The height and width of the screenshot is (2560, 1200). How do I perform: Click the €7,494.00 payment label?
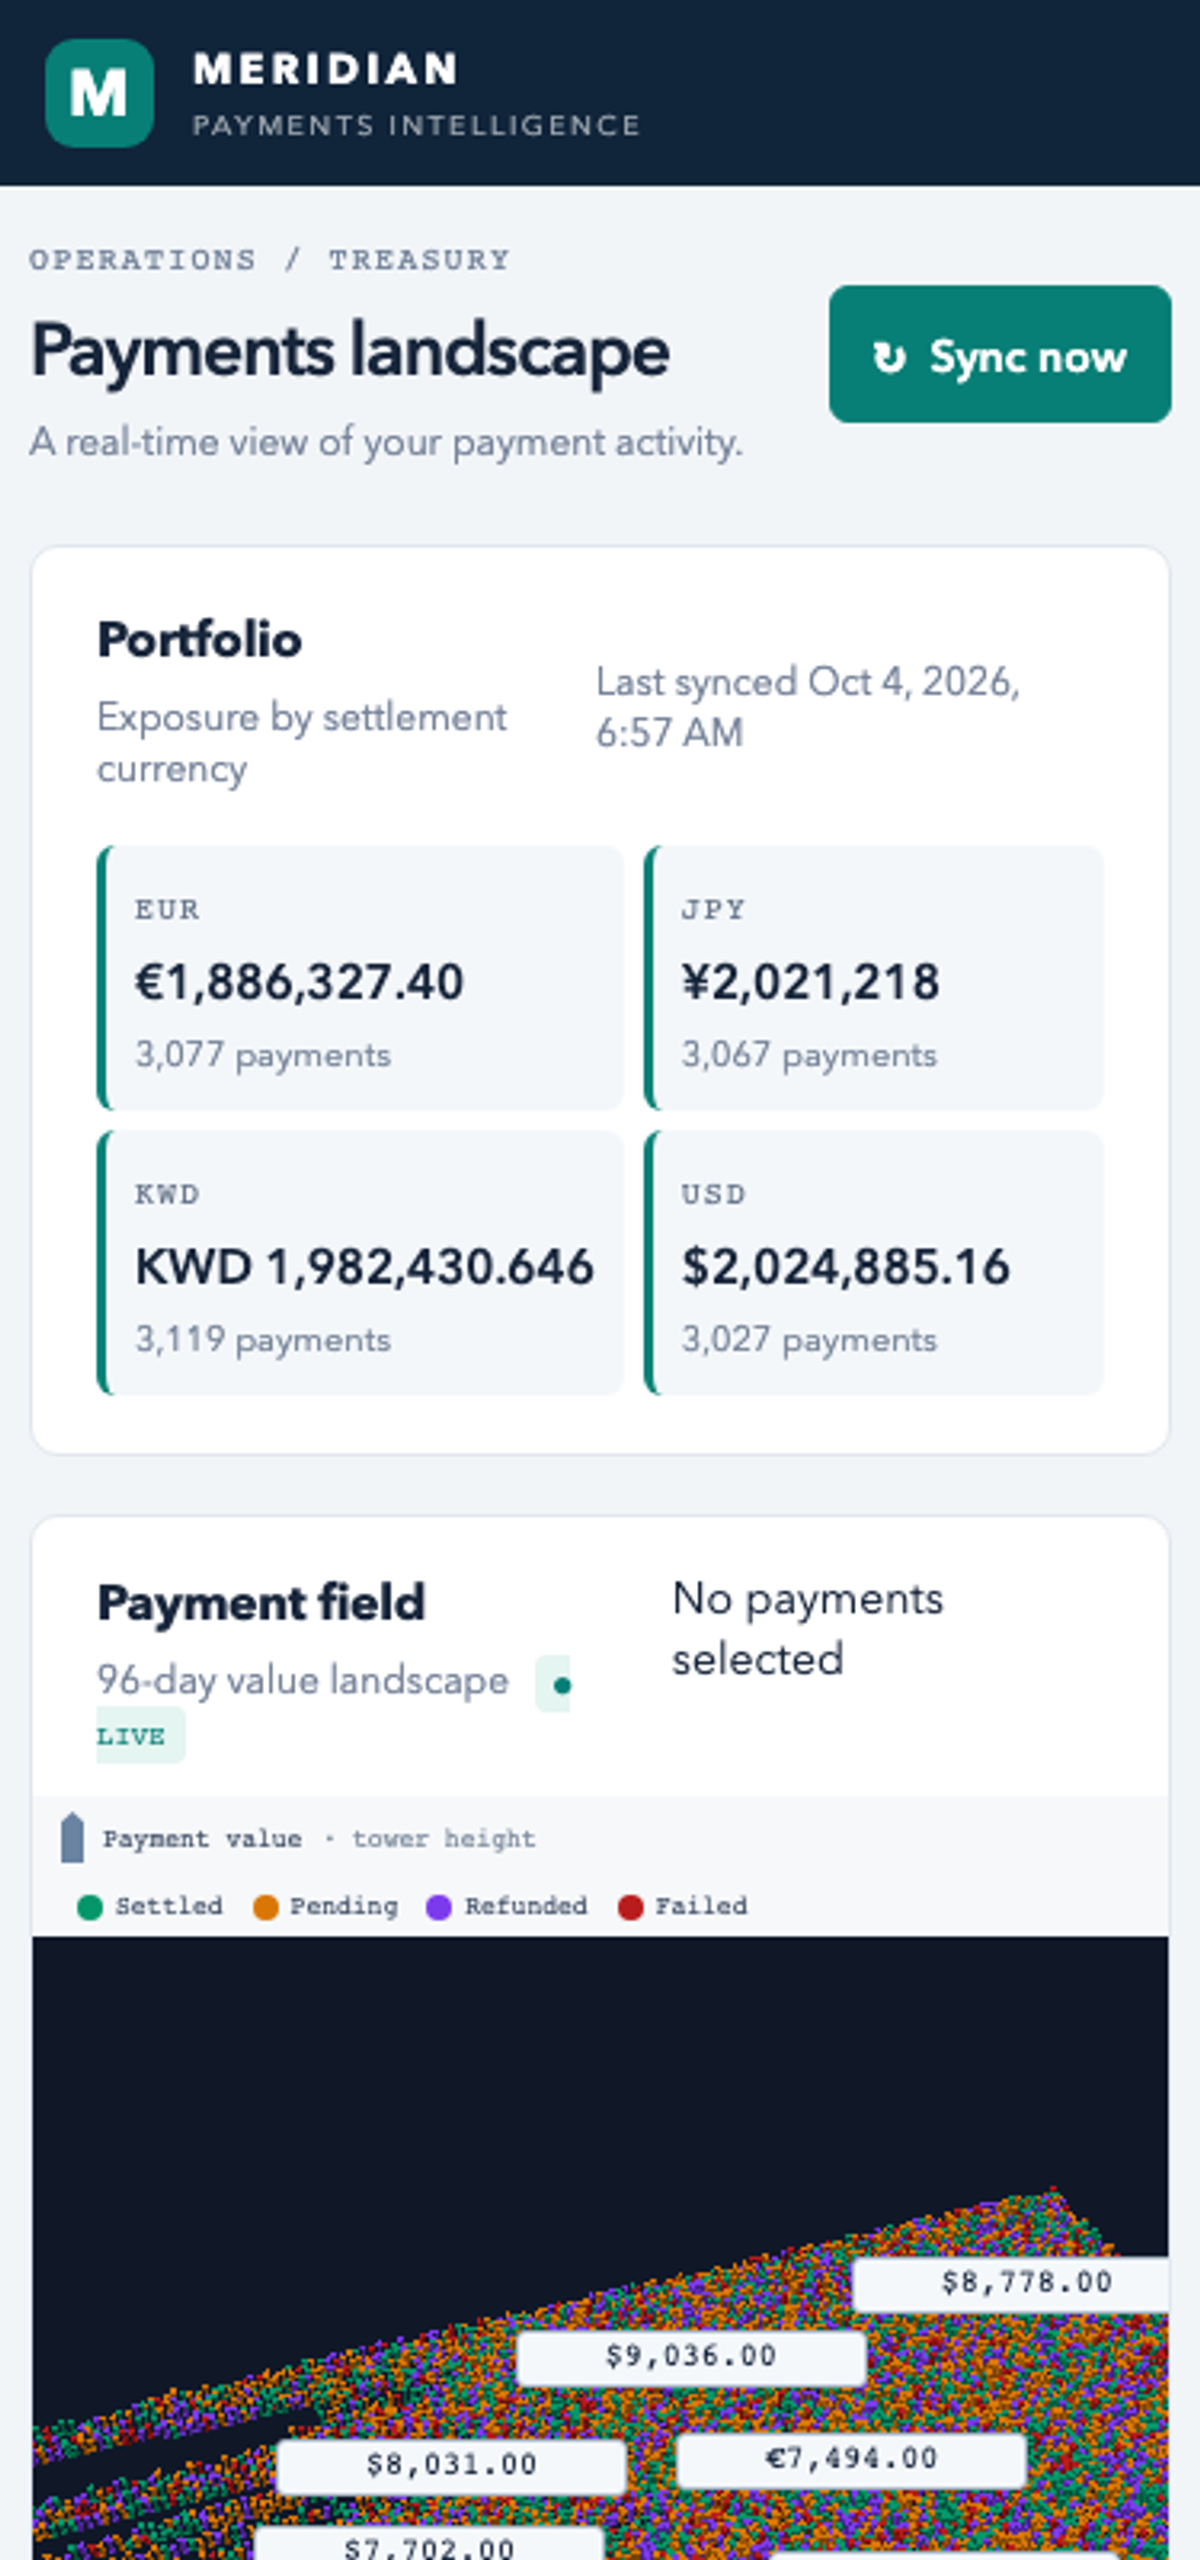(852, 2459)
